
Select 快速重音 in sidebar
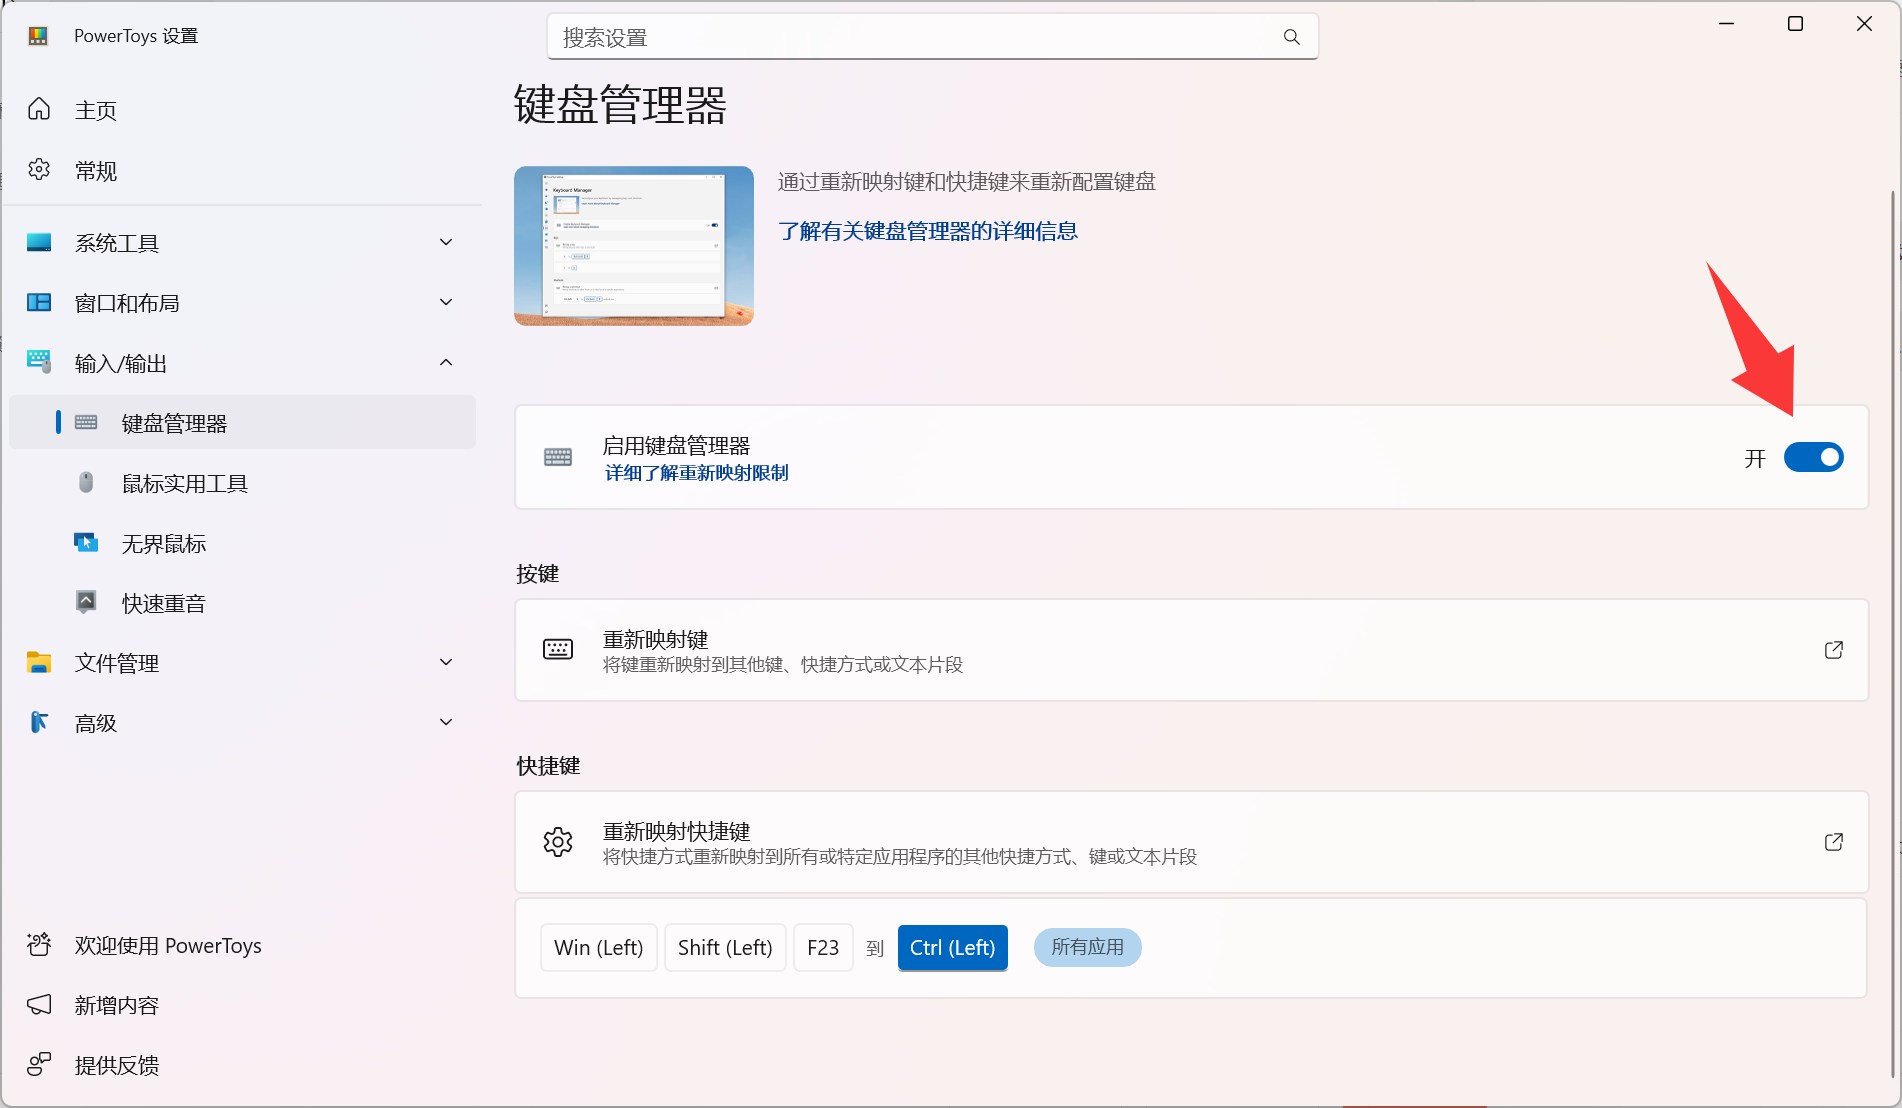[x=242, y=603]
